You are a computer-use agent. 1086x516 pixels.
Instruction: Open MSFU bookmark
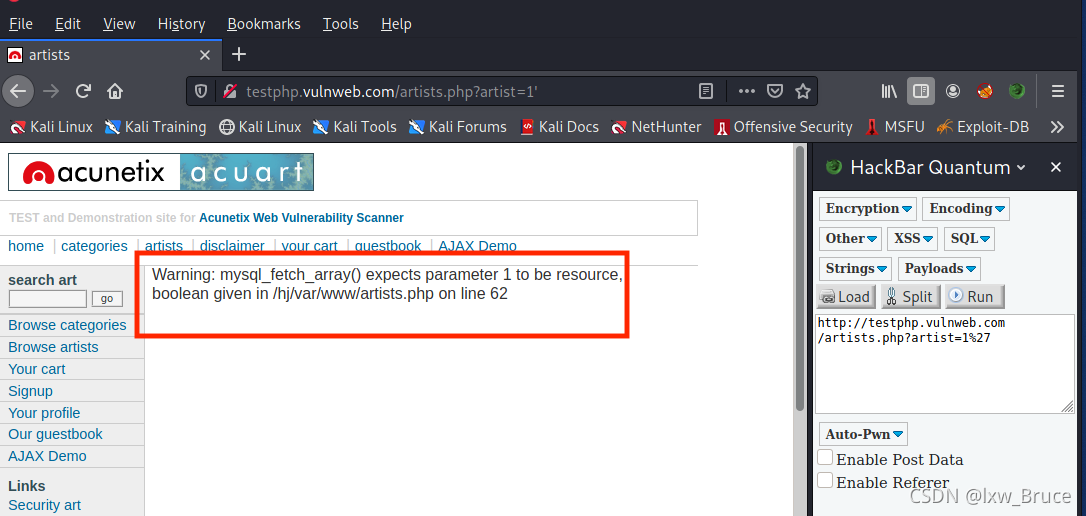tap(894, 127)
